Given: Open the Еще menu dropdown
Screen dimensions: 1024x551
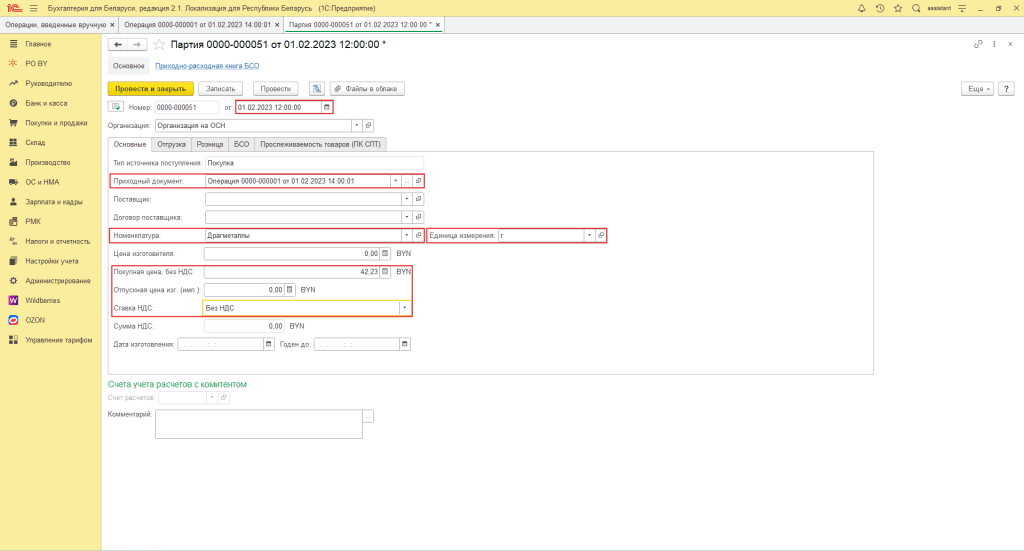Looking at the screenshot, I should (977, 88).
